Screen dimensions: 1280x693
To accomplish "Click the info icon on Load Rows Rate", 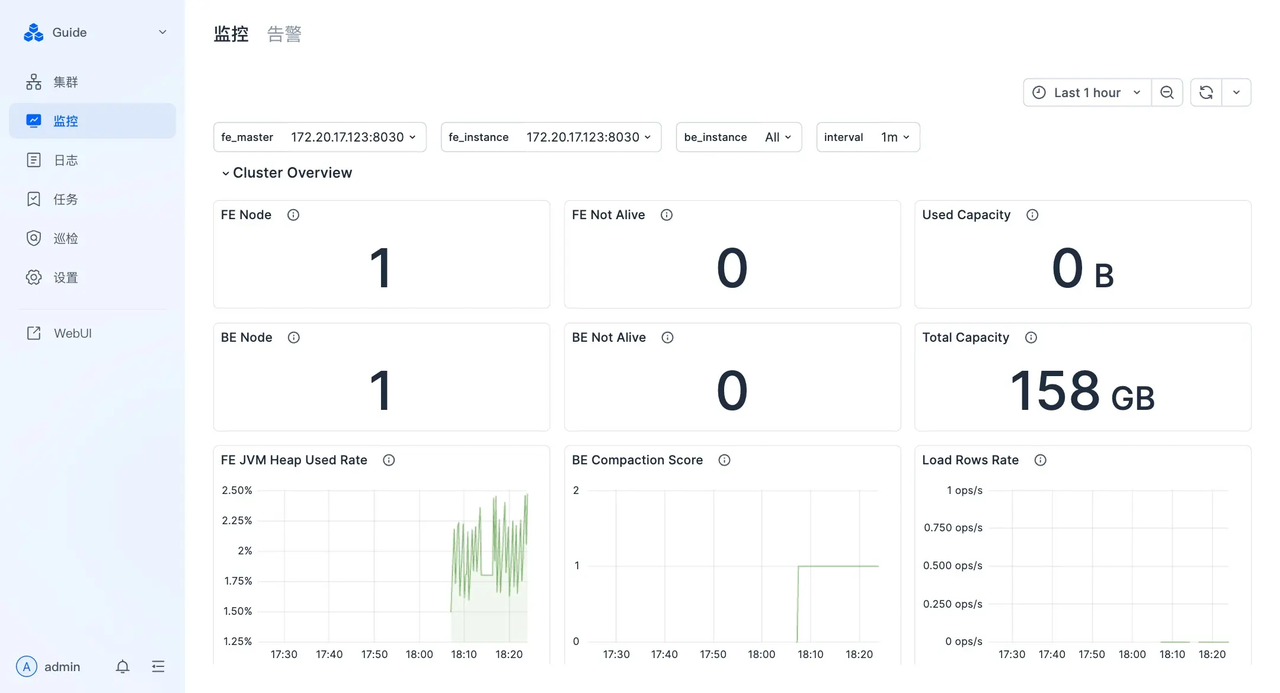I will click(1040, 461).
